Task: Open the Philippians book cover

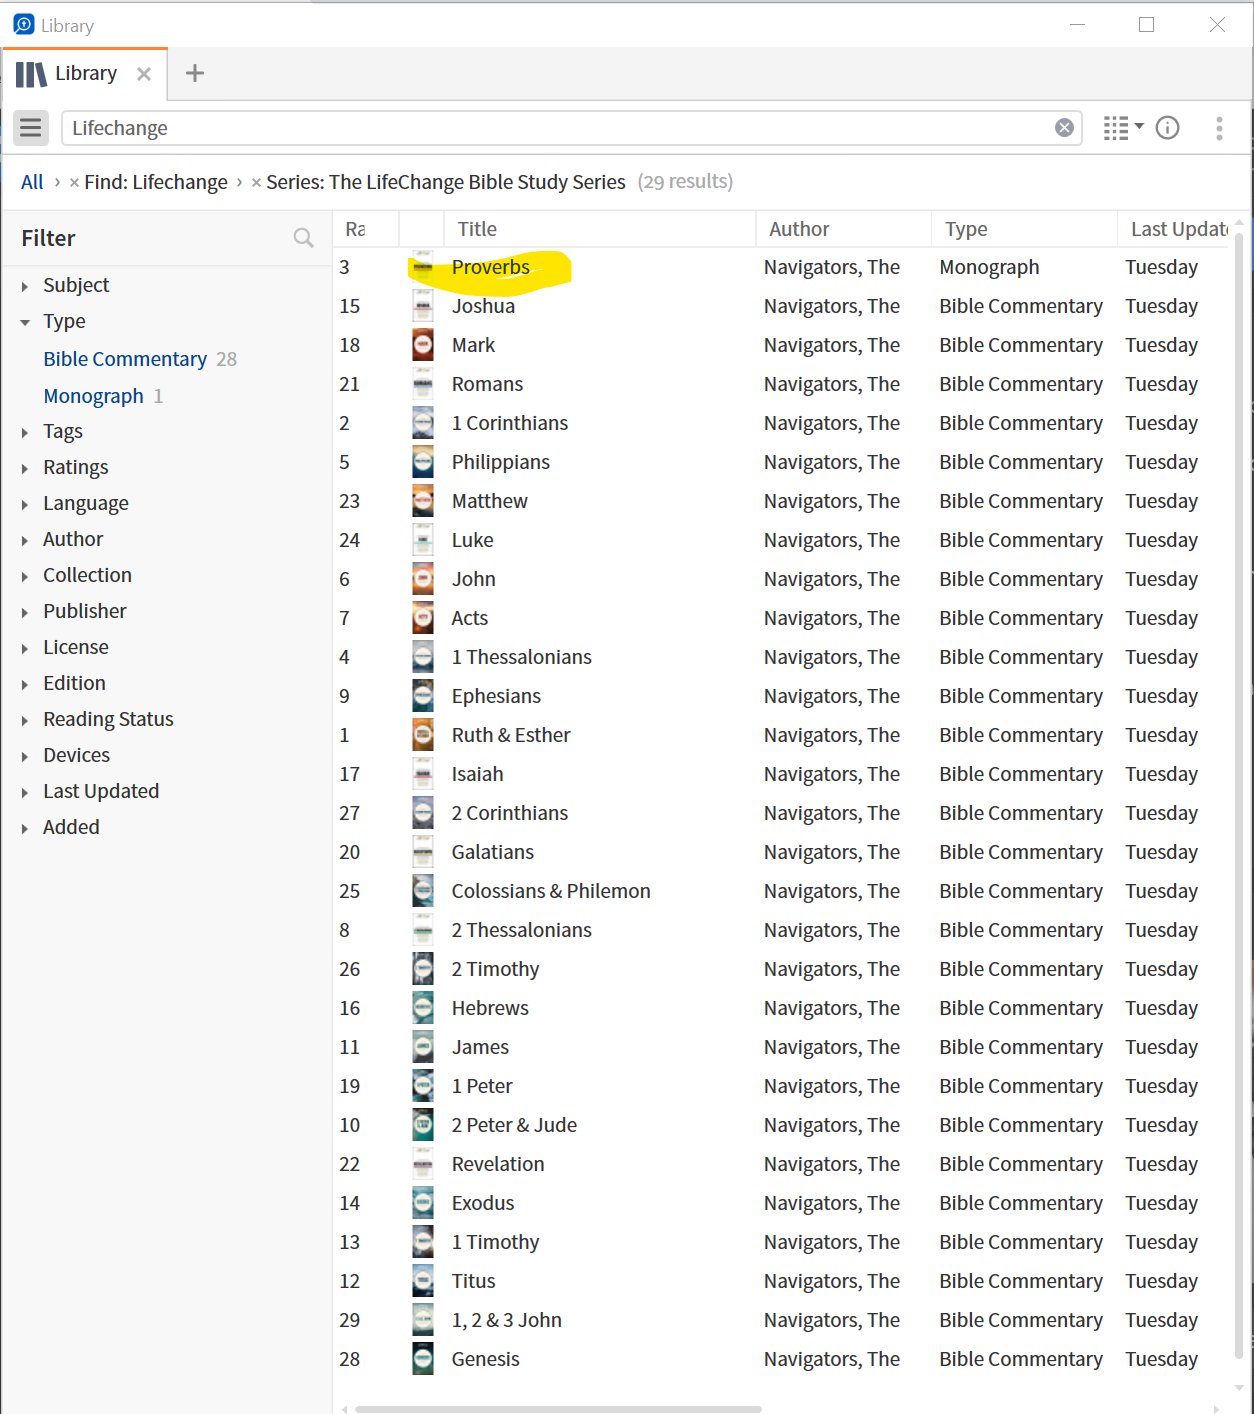Action: [x=423, y=462]
